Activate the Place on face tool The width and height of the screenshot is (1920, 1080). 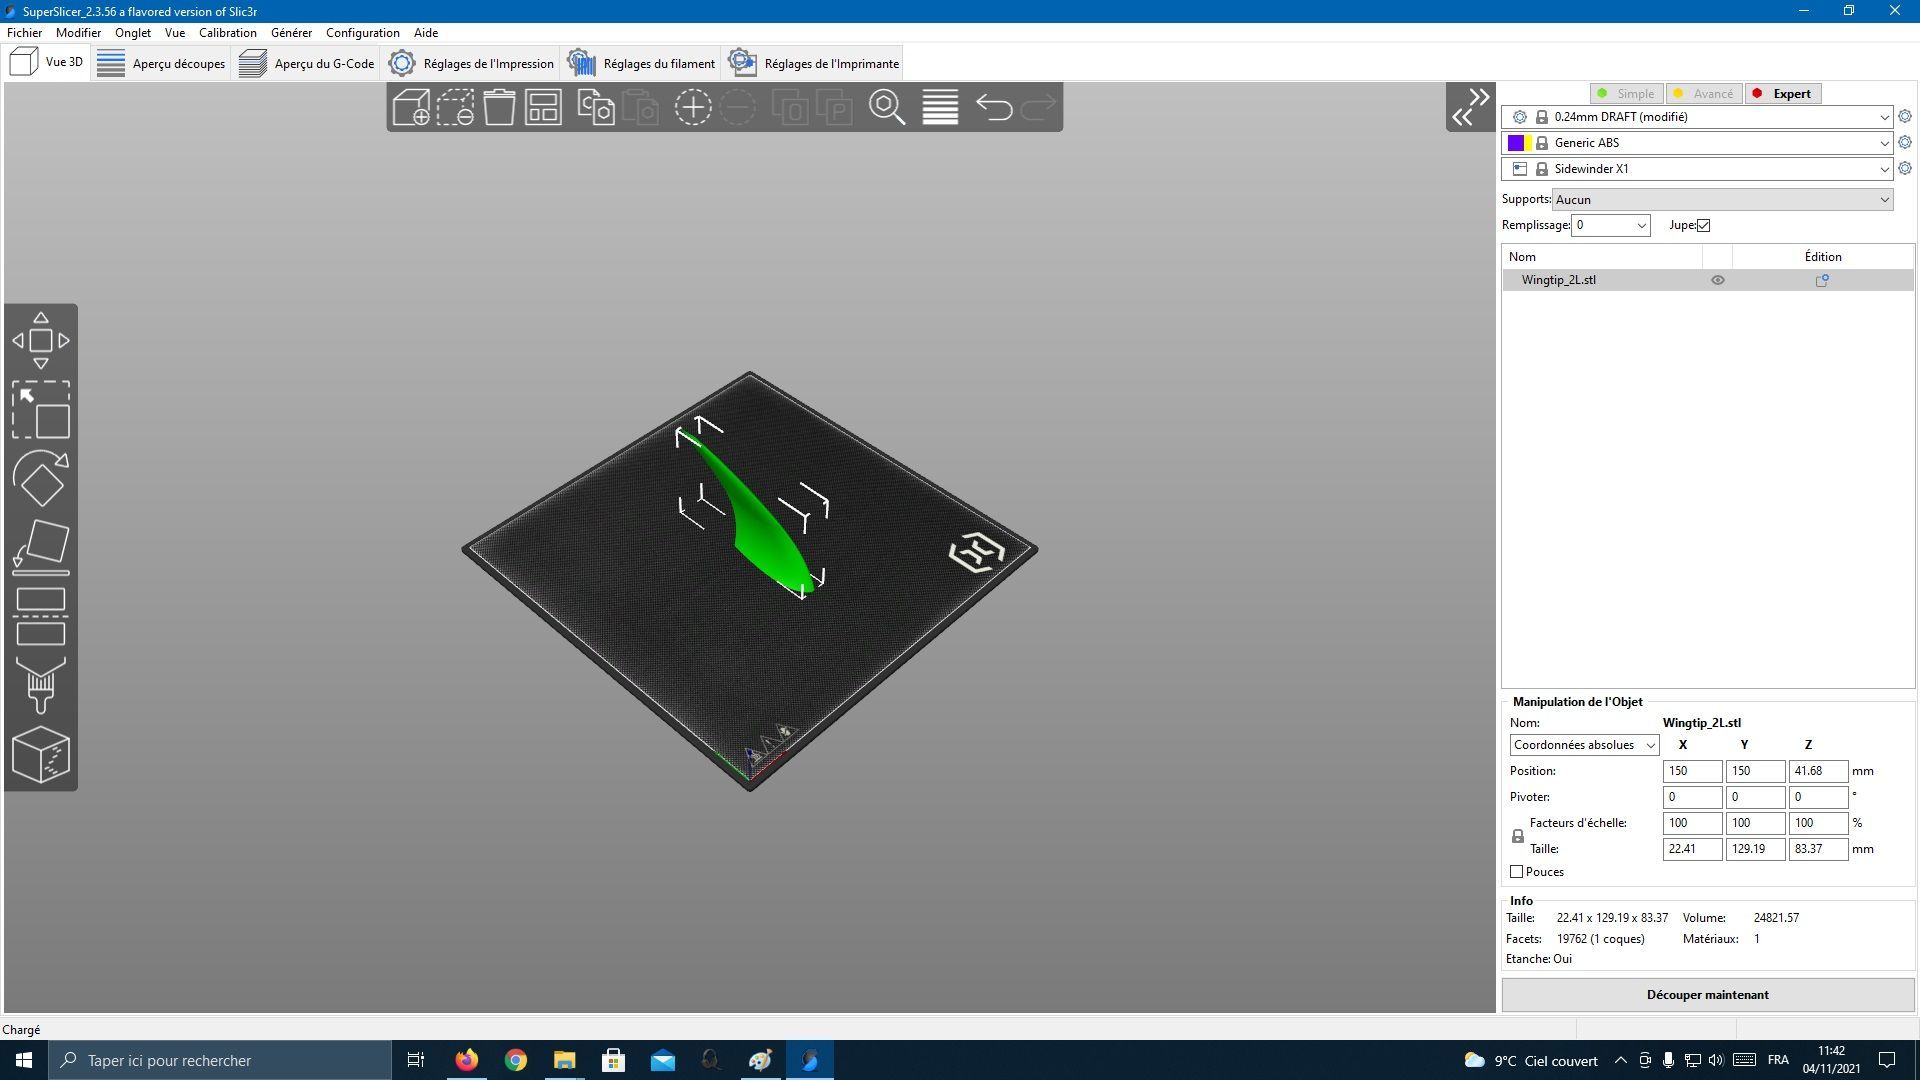click(x=41, y=547)
